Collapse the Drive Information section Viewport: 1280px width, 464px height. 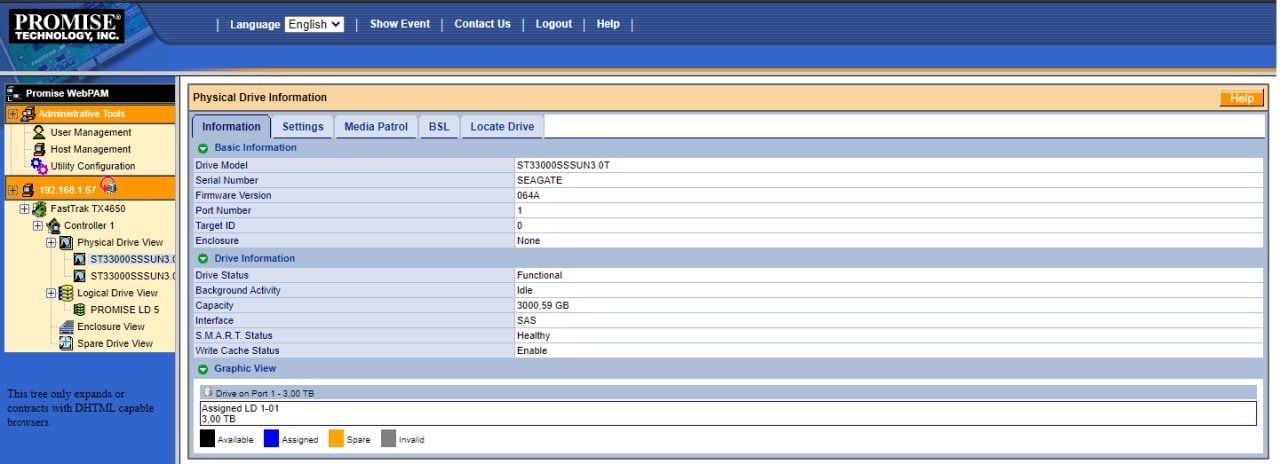(x=203, y=259)
